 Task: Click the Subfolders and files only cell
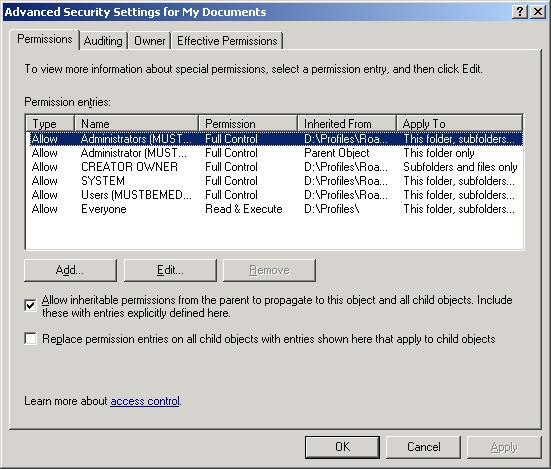coord(460,167)
